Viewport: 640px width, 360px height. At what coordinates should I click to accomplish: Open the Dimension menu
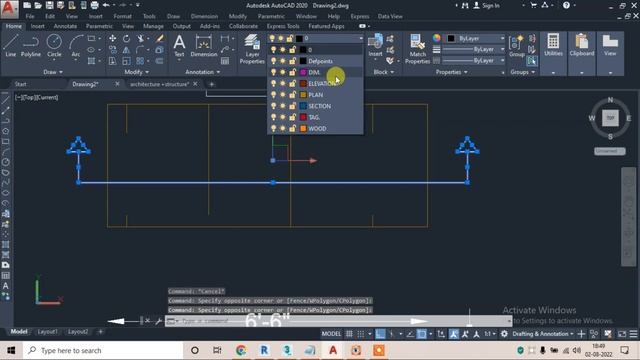pyautogui.click(x=204, y=16)
